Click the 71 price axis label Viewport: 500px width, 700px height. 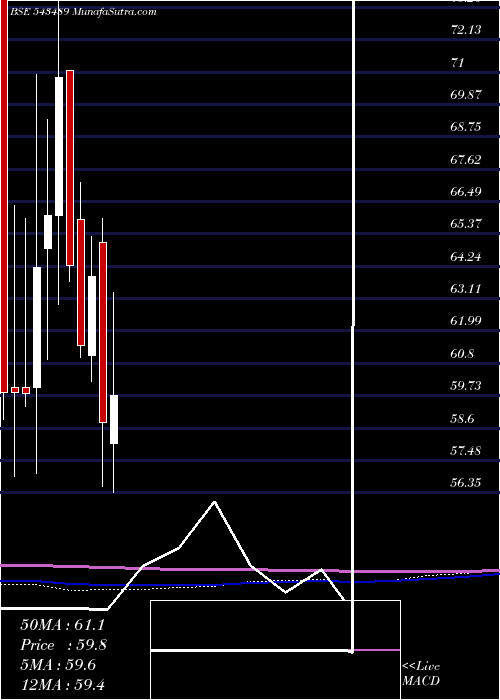point(458,62)
